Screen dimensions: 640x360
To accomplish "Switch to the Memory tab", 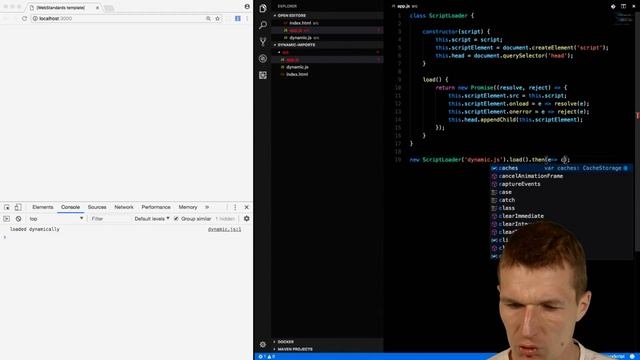I will 188,207.
